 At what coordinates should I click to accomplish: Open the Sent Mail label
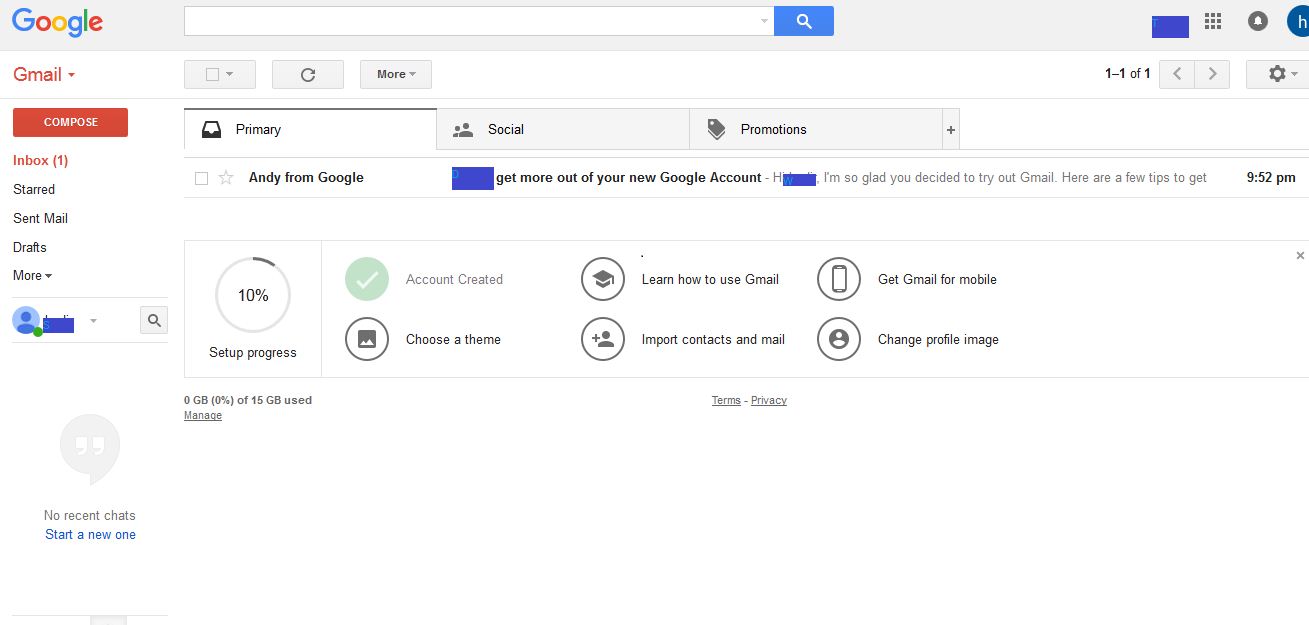[x=40, y=218]
